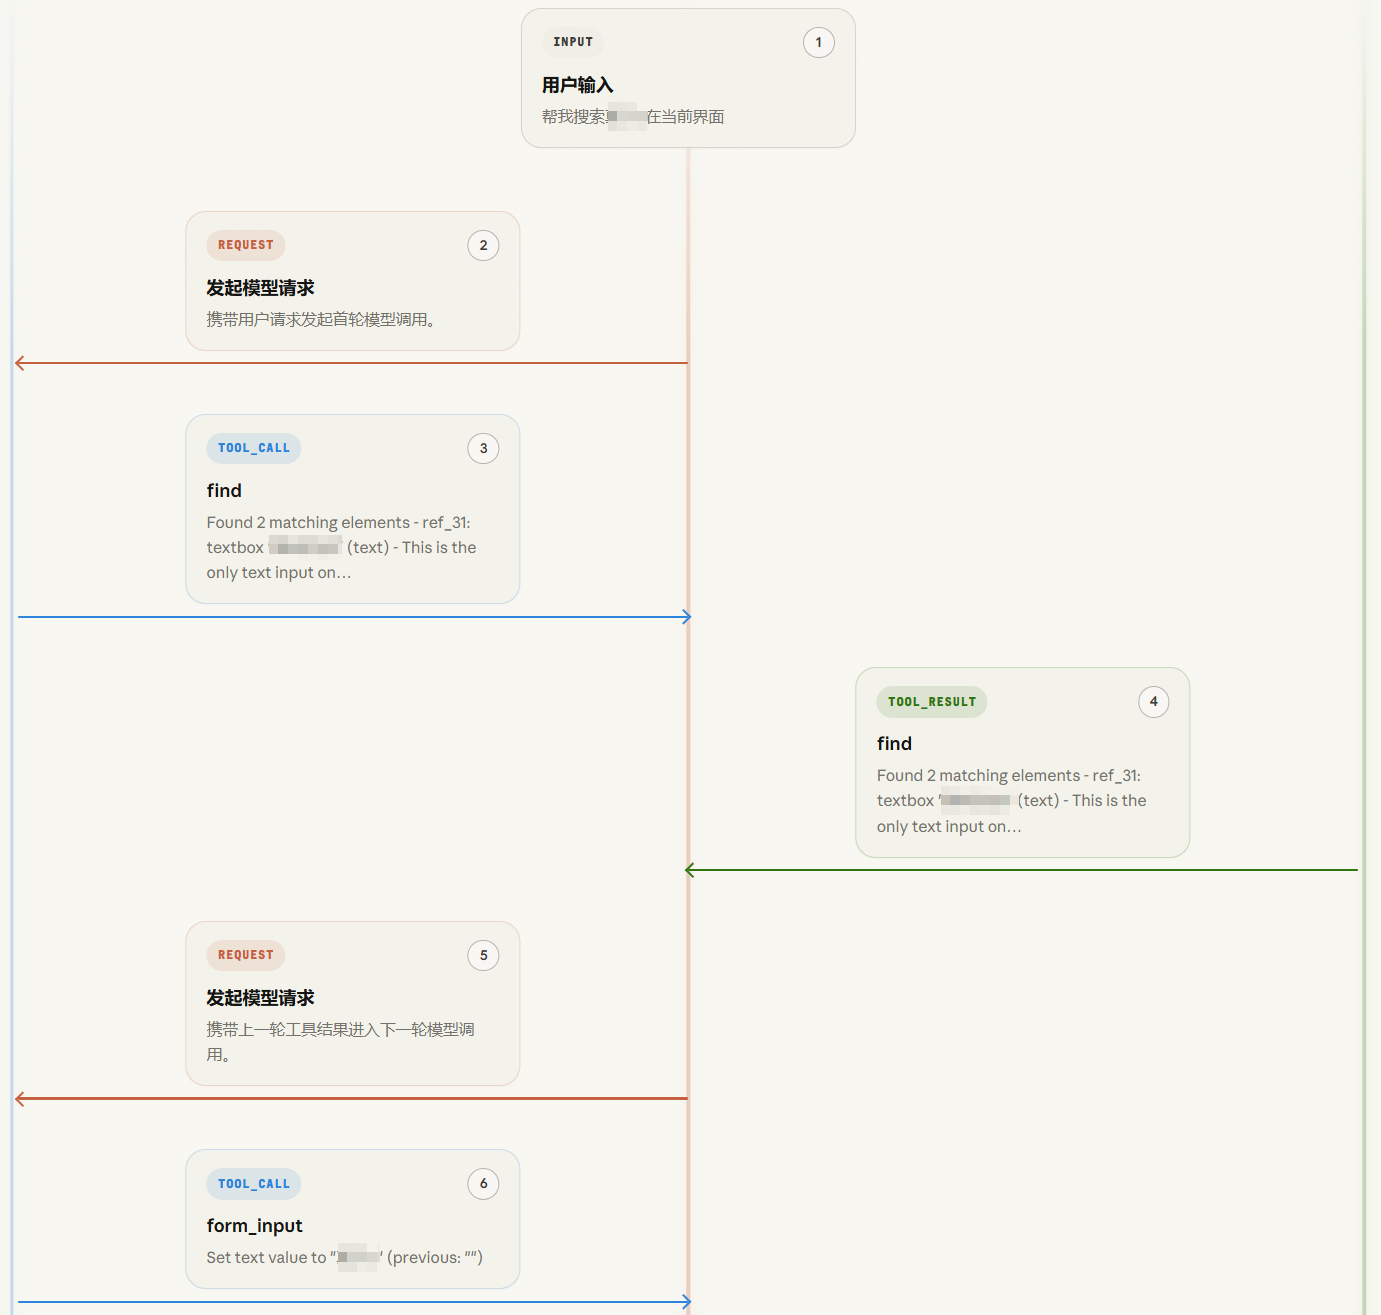Select the INPUT badge on the first card
1381x1315 pixels.
[573, 42]
